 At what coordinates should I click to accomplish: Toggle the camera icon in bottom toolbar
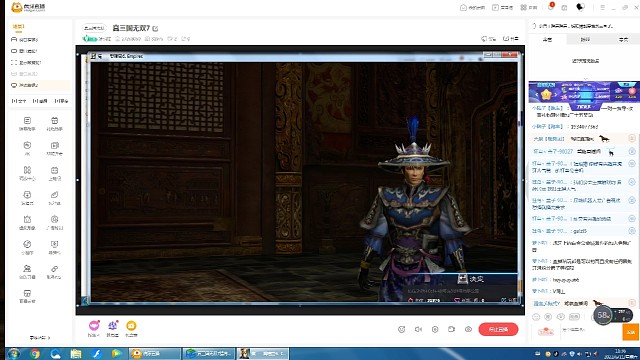[x=451, y=329]
